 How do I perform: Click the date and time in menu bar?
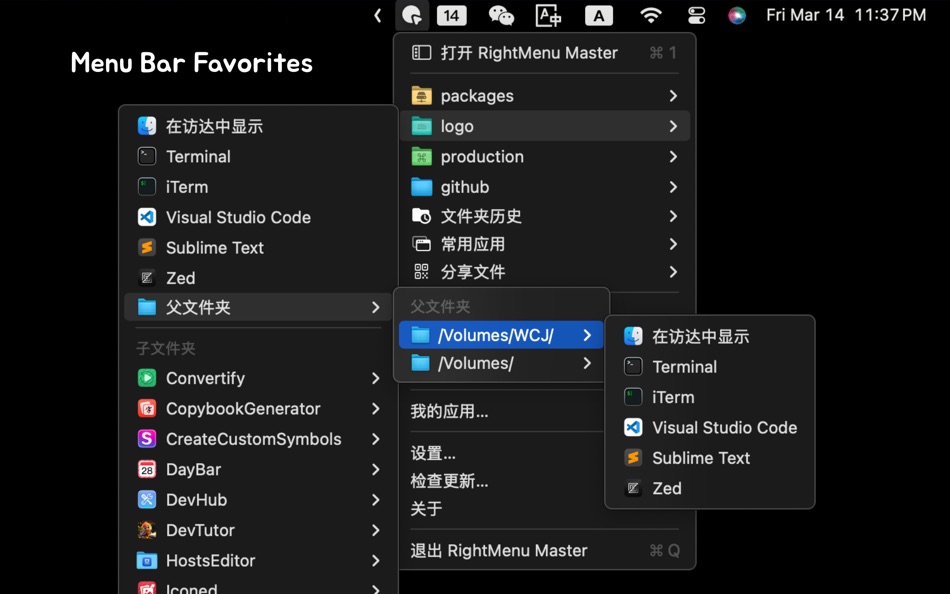click(846, 15)
